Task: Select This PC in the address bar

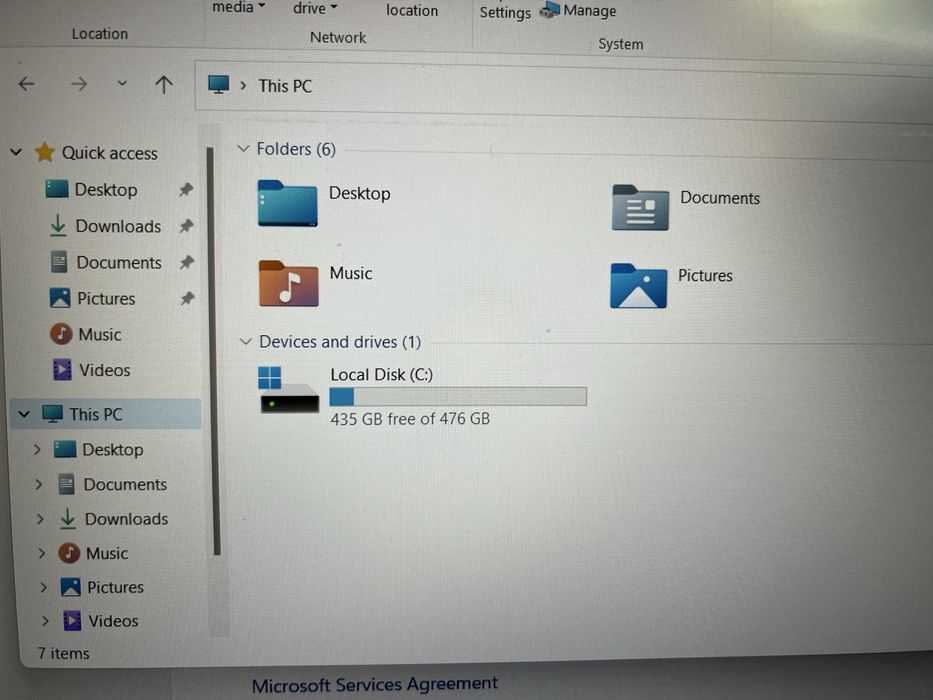Action: 285,86
